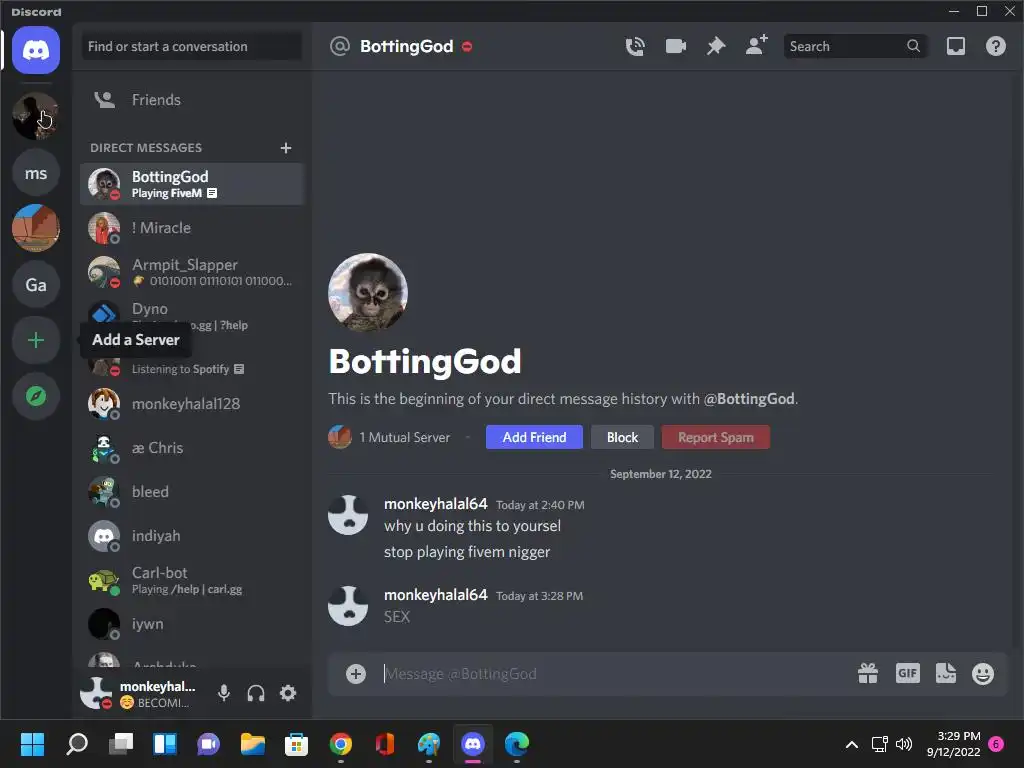Open the indiyah conversation
This screenshot has height=768, width=1024.
(x=192, y=536)
